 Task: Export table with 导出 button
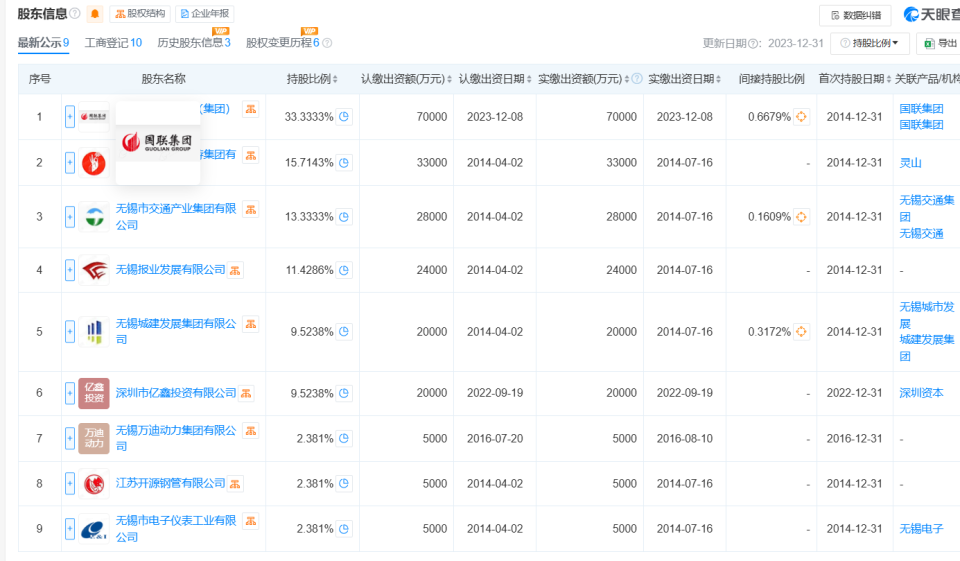(x=940, y=43)
